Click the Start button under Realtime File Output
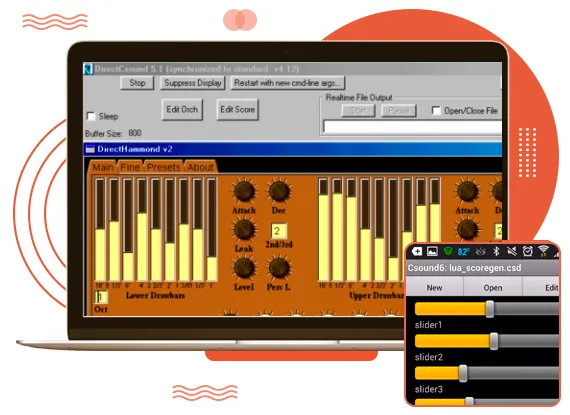The height and width of the screenshot is (415, 570). [358, 110]
